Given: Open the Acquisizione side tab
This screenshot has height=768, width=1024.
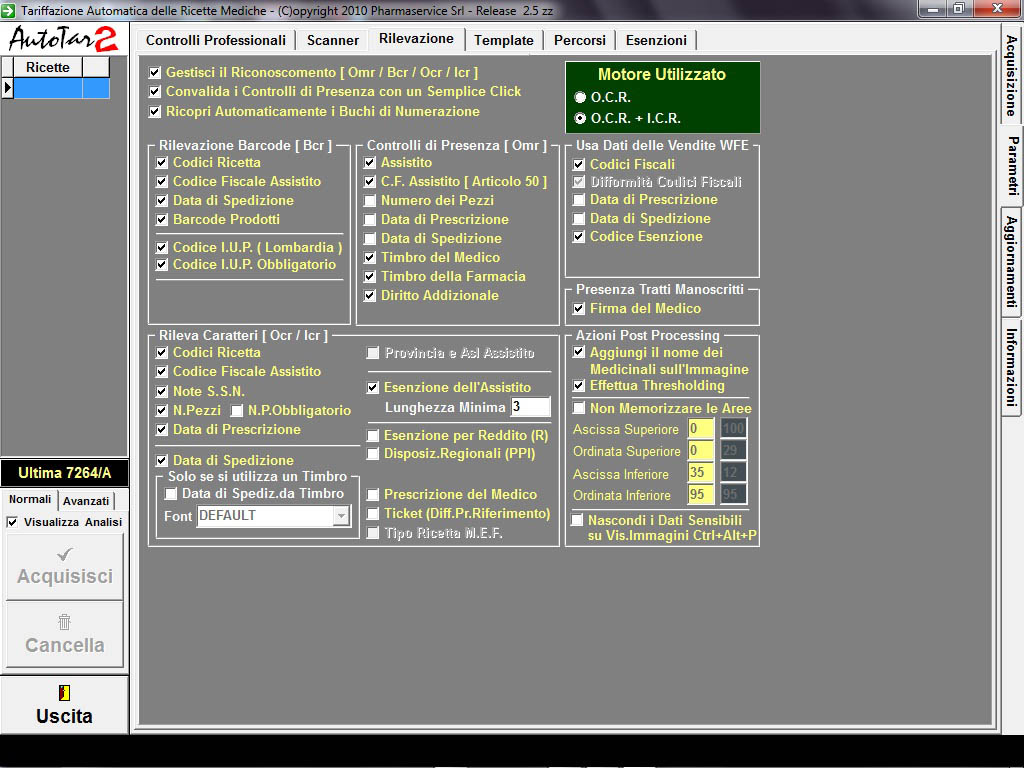Looking at the screenshot, I should 1011,75.
